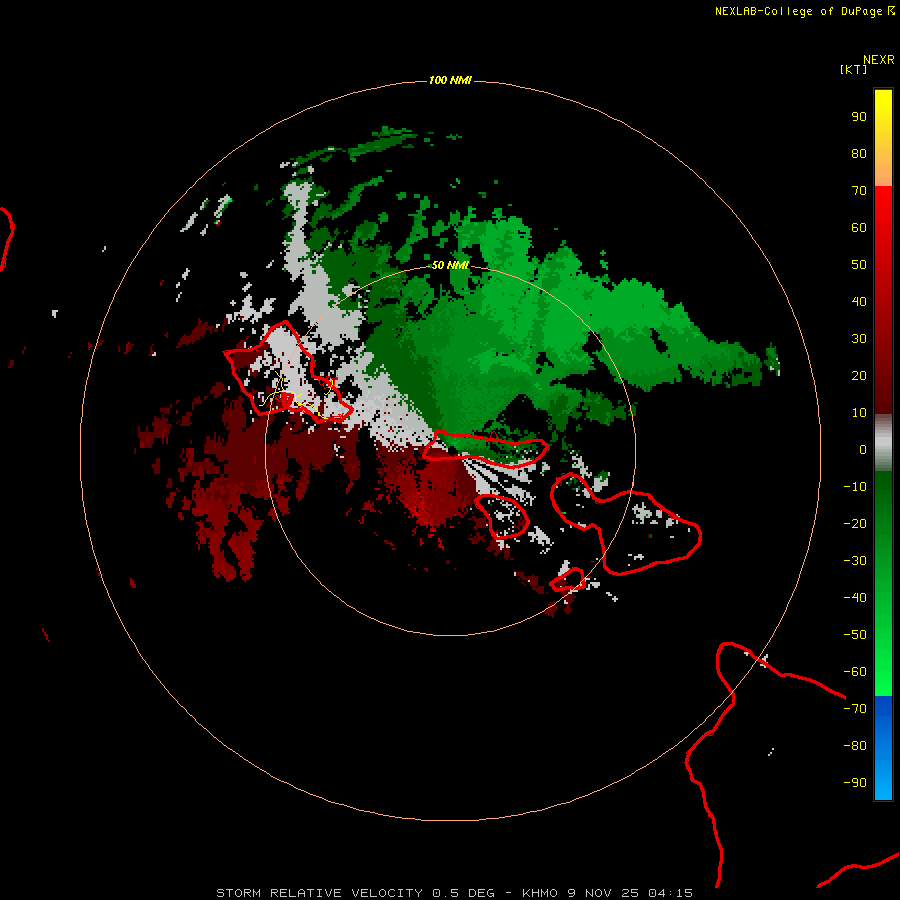900x900 pixels.
Task: Click the 50 NMI range ring label
Action: pos(449,265)
